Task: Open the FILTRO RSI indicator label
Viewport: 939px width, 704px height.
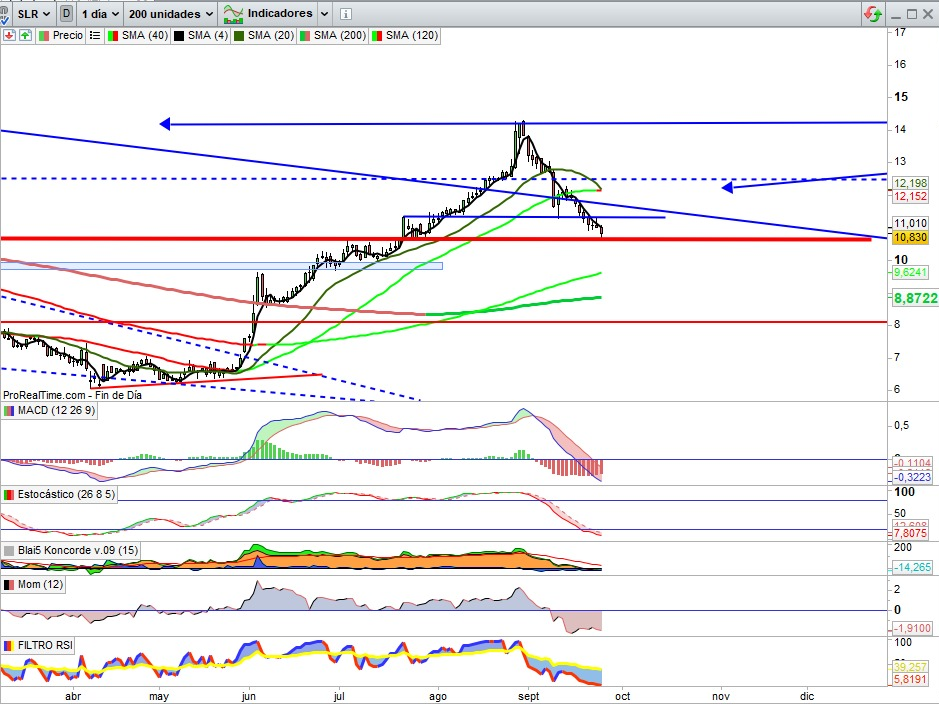Action: click(x=45, y=645)
